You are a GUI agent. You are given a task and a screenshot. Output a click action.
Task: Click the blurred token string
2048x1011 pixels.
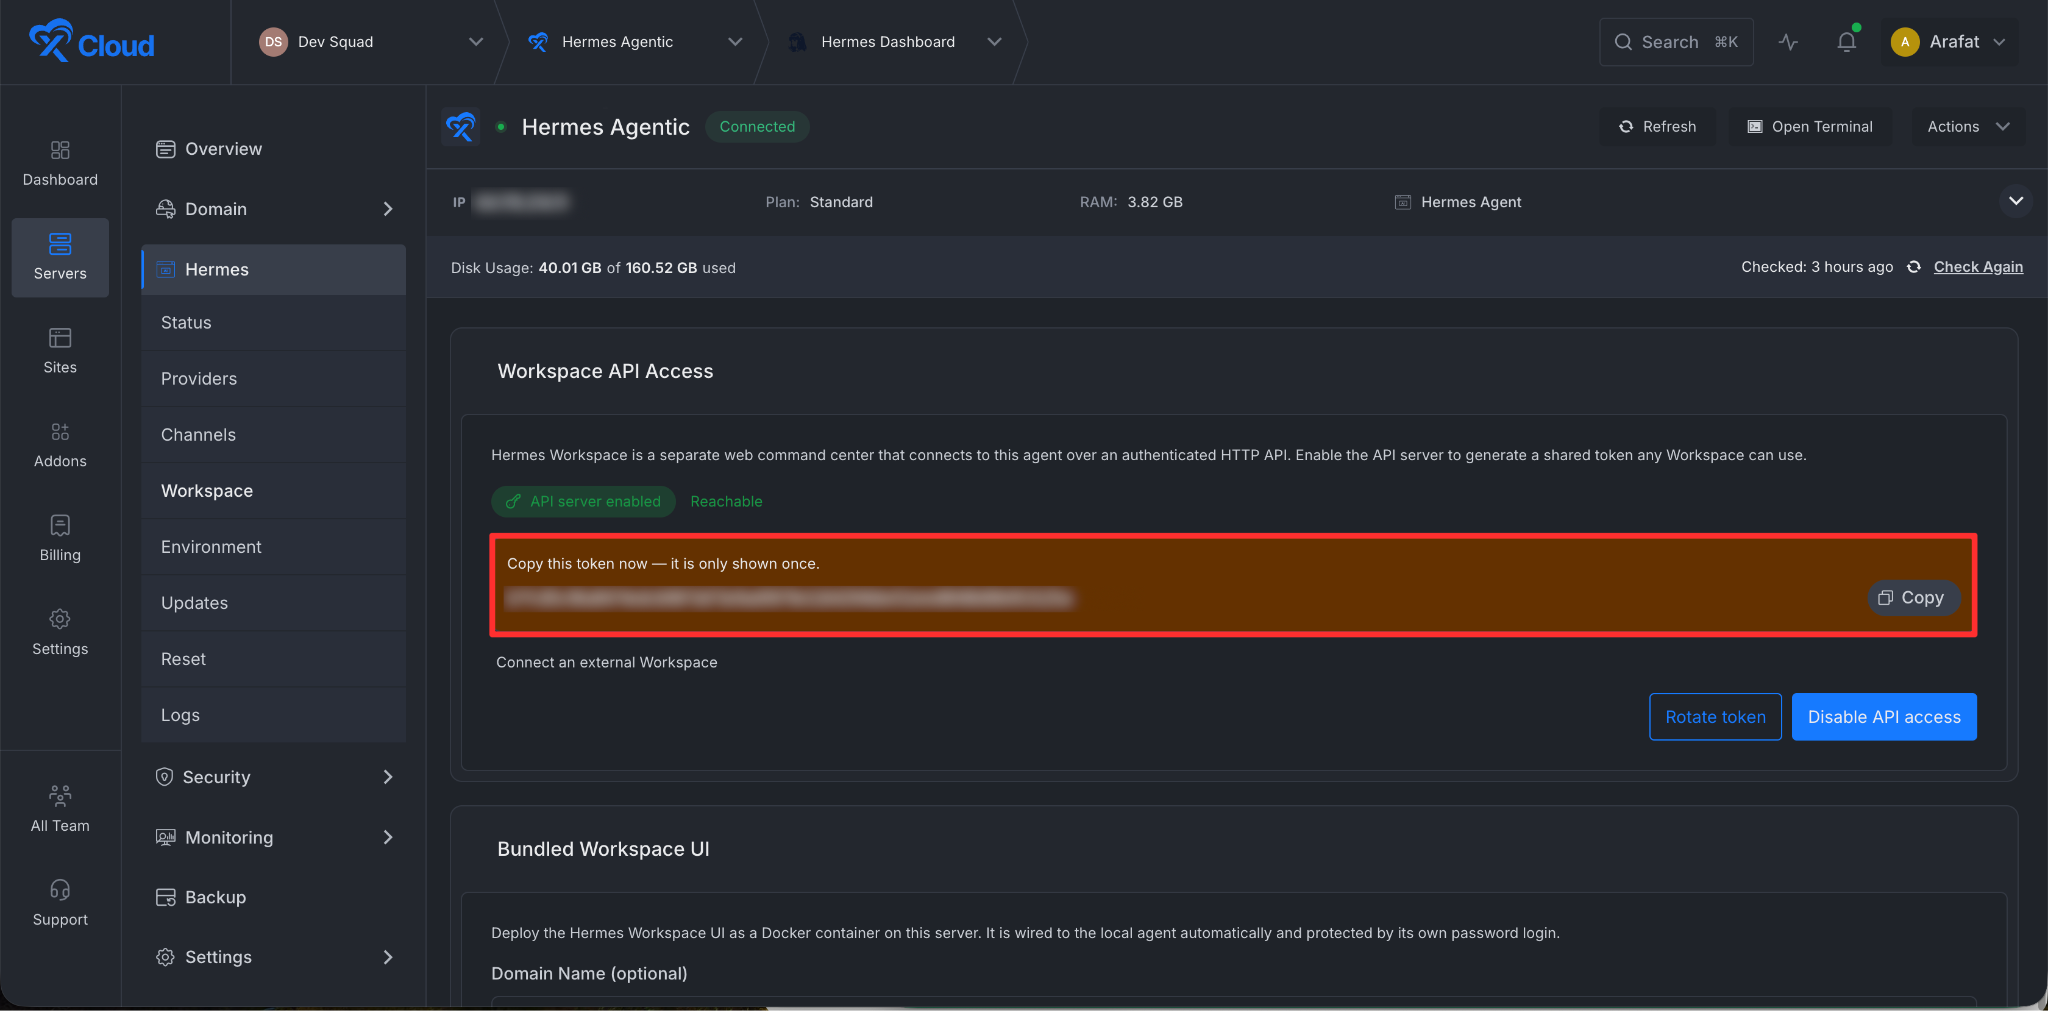pyautogui.click(x=789, y=598)
